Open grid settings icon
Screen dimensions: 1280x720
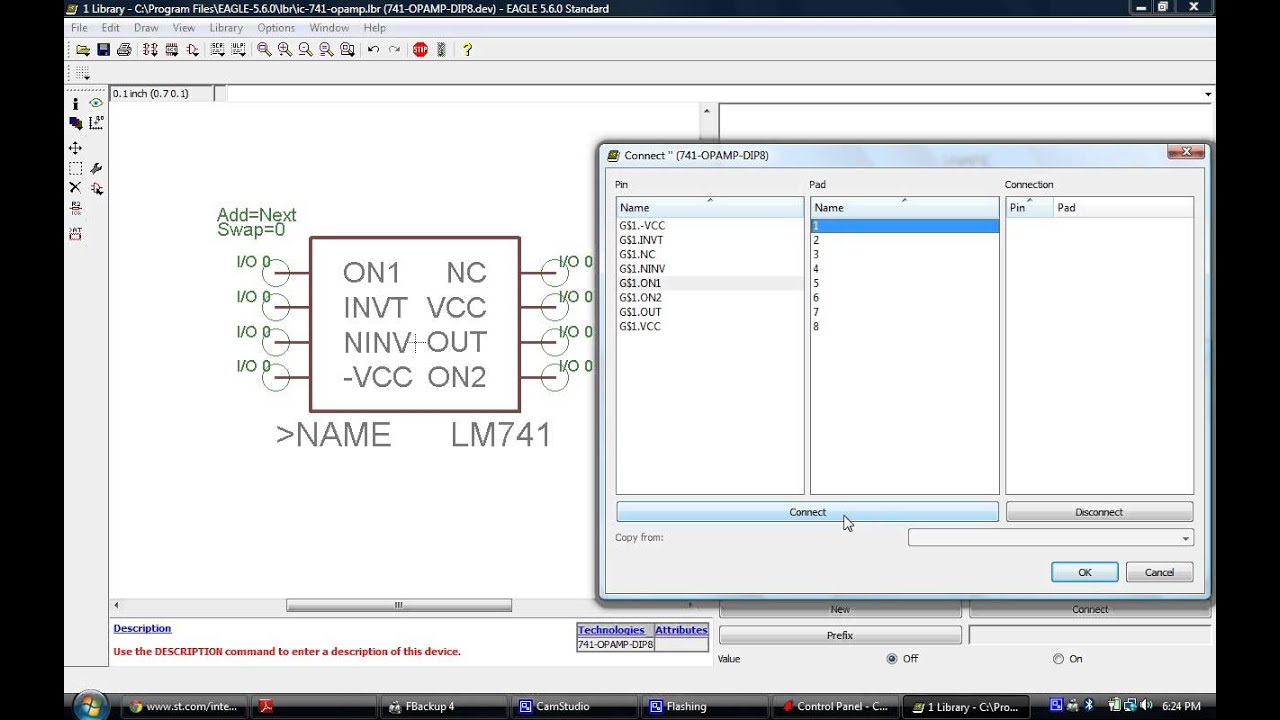click(83, 73)
